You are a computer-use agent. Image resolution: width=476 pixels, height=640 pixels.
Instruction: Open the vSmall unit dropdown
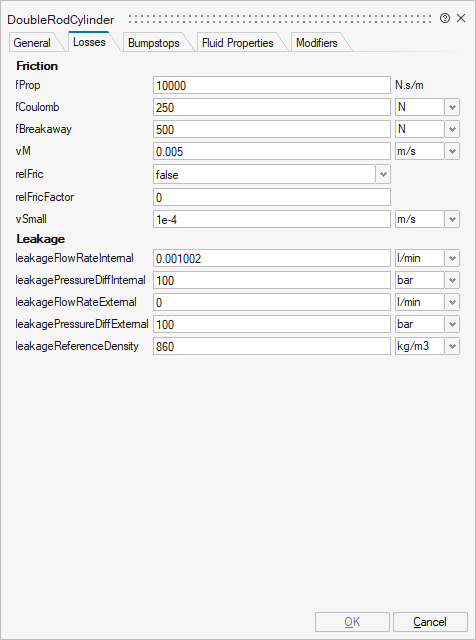coord(452,219)
